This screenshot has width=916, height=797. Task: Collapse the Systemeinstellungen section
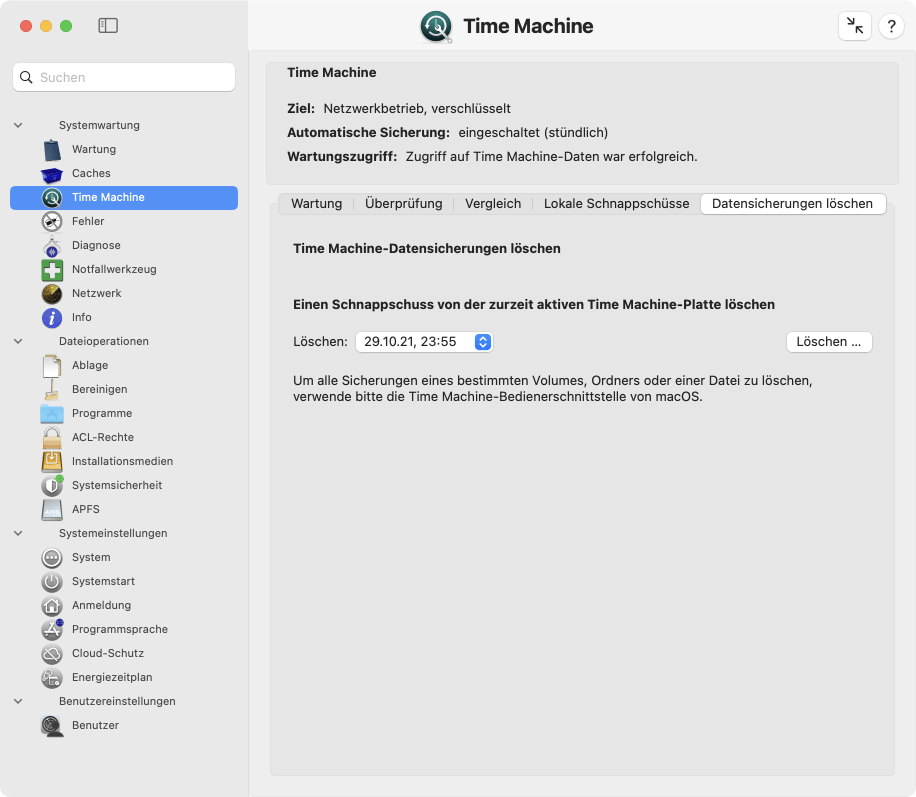(x=18, y=533)
